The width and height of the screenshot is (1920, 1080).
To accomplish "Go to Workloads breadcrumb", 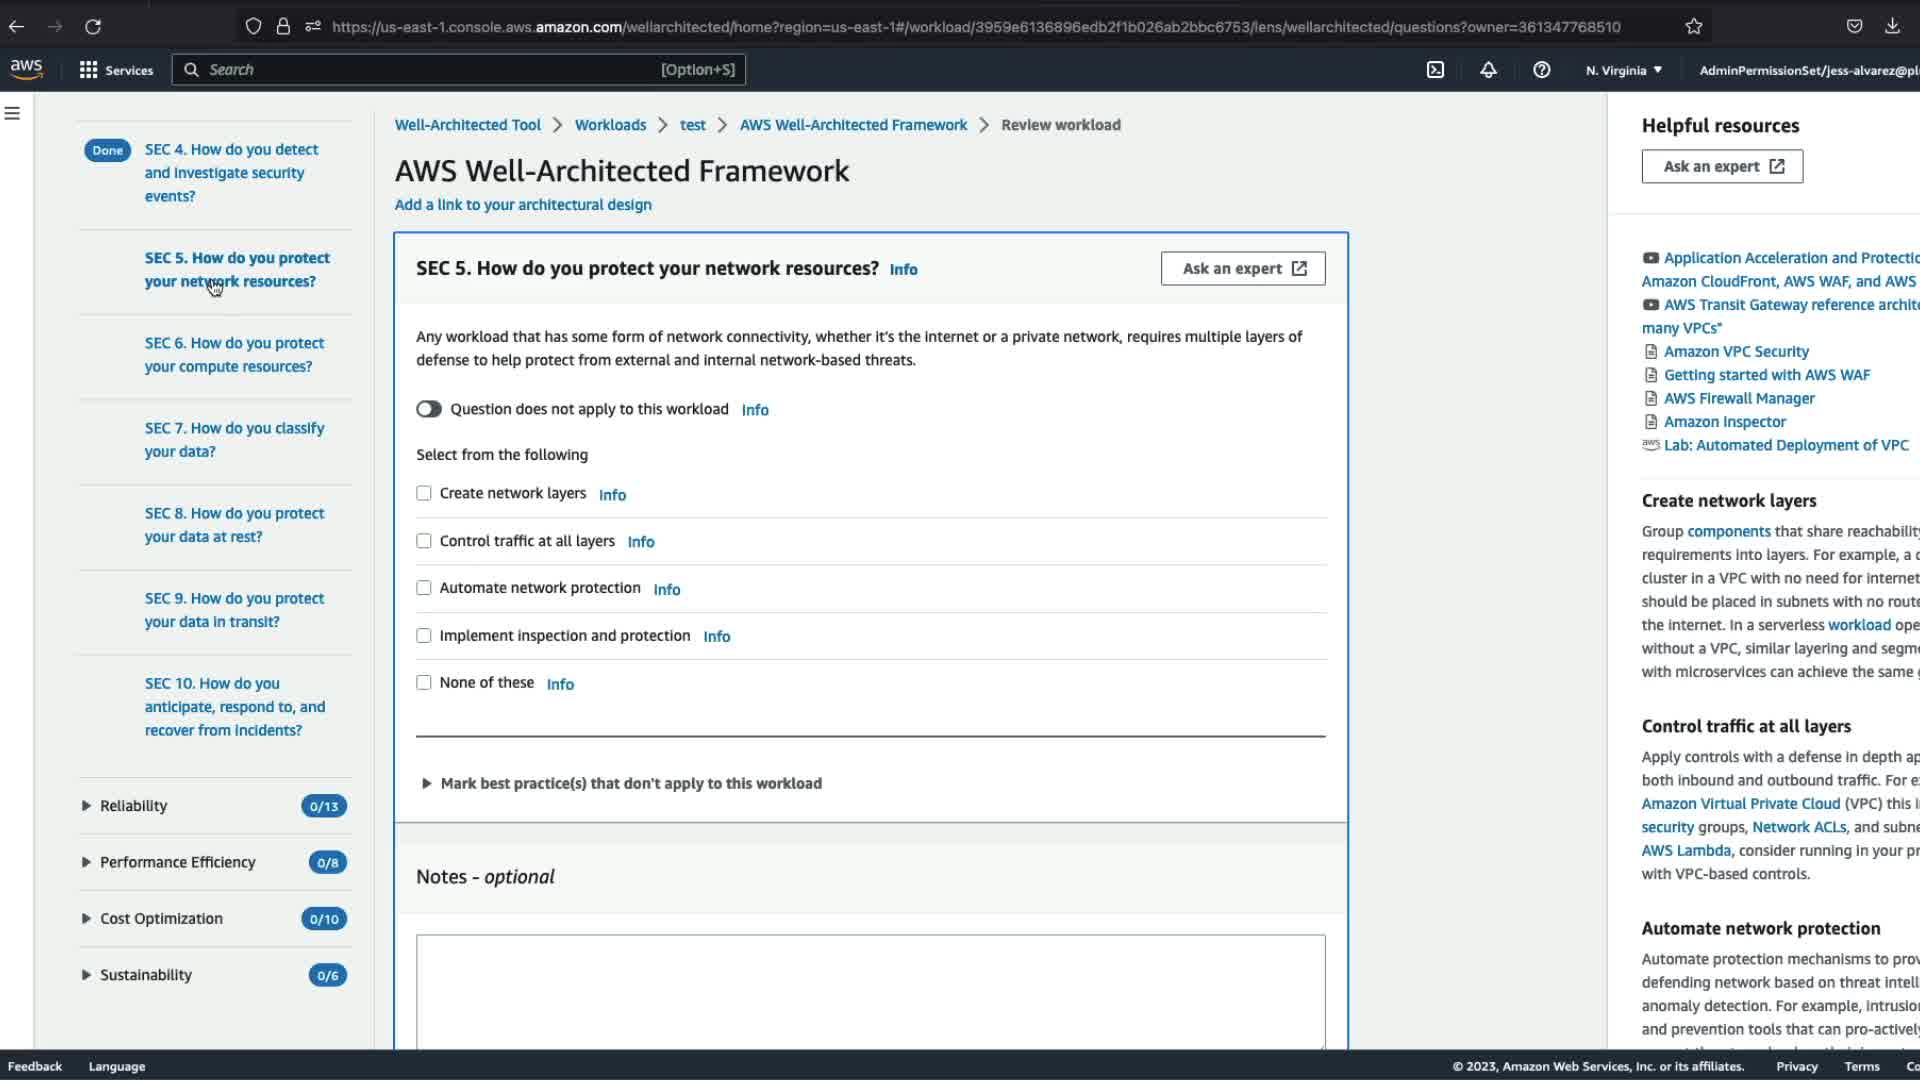I will pyautogui.click(x=610, y=125).
